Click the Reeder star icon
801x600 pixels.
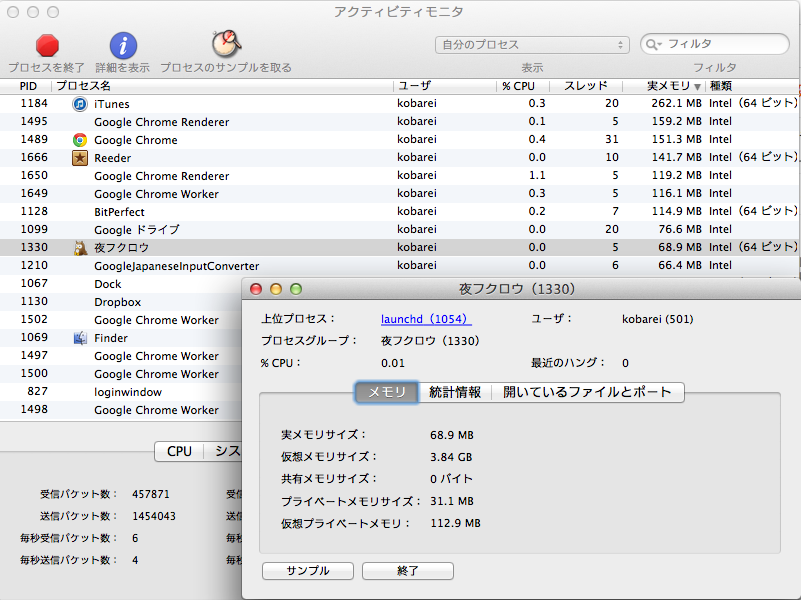tap(80, 158)
